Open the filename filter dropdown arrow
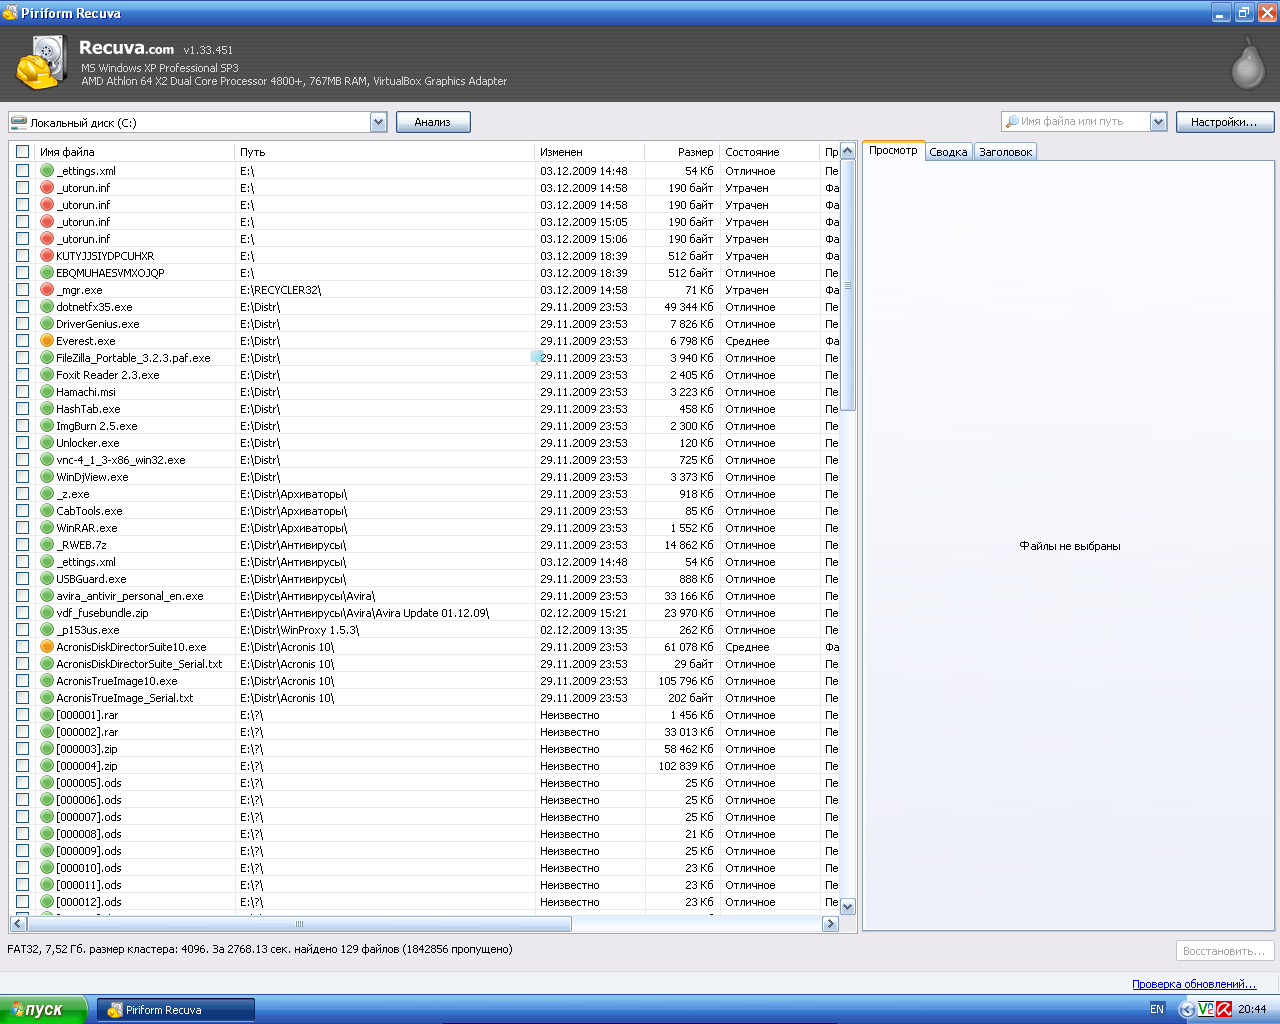1280x1024 pixels. click(1158, 122)
